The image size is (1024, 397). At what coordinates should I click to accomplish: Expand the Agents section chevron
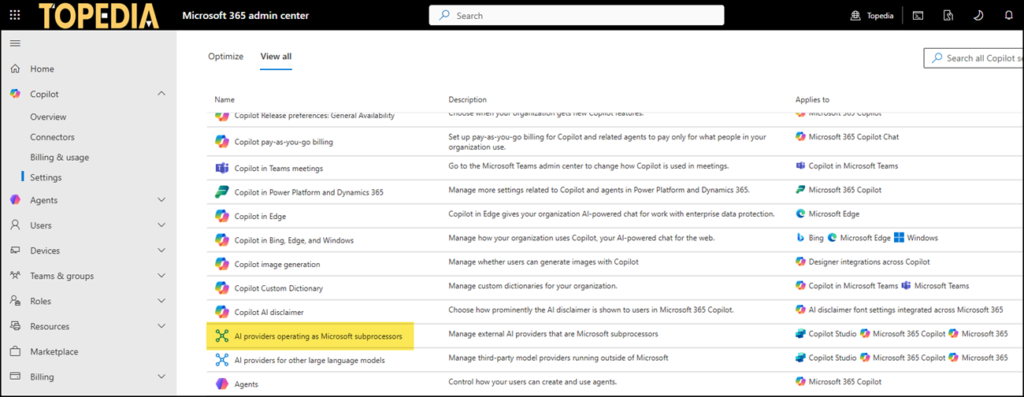[161, 200]
